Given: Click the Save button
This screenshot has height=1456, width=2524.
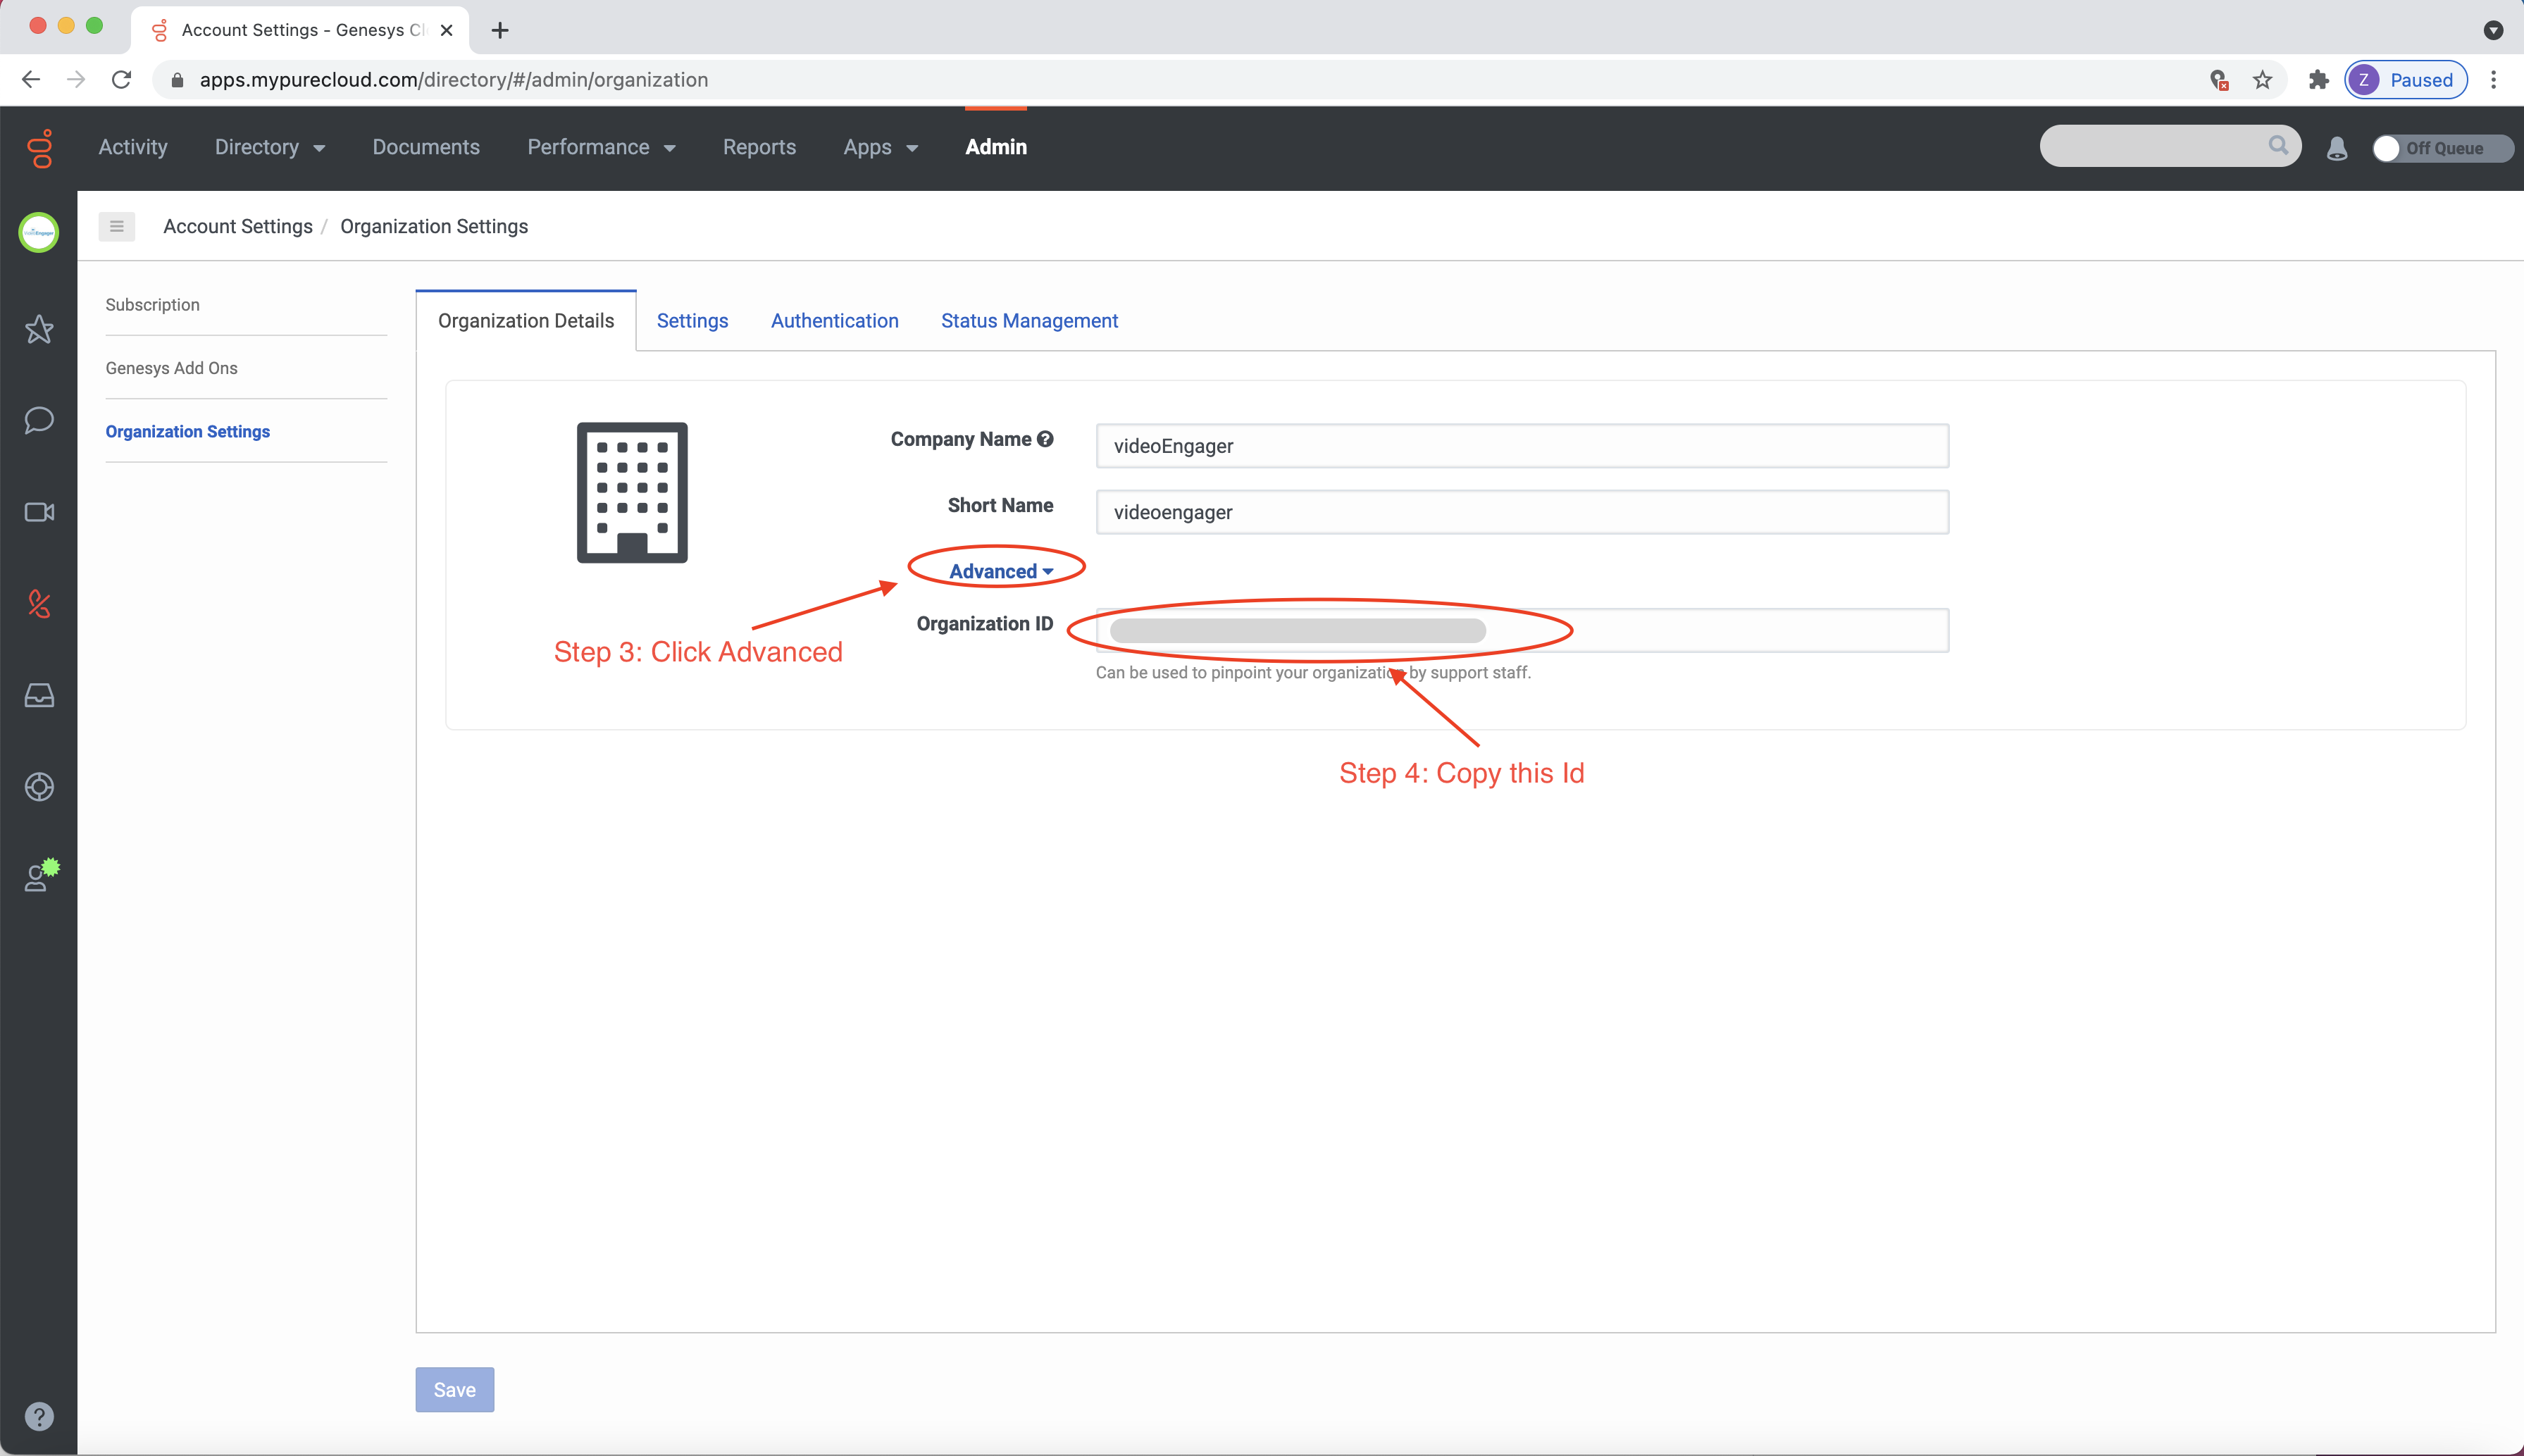Looking at the screenshot, I should 455,1389.
